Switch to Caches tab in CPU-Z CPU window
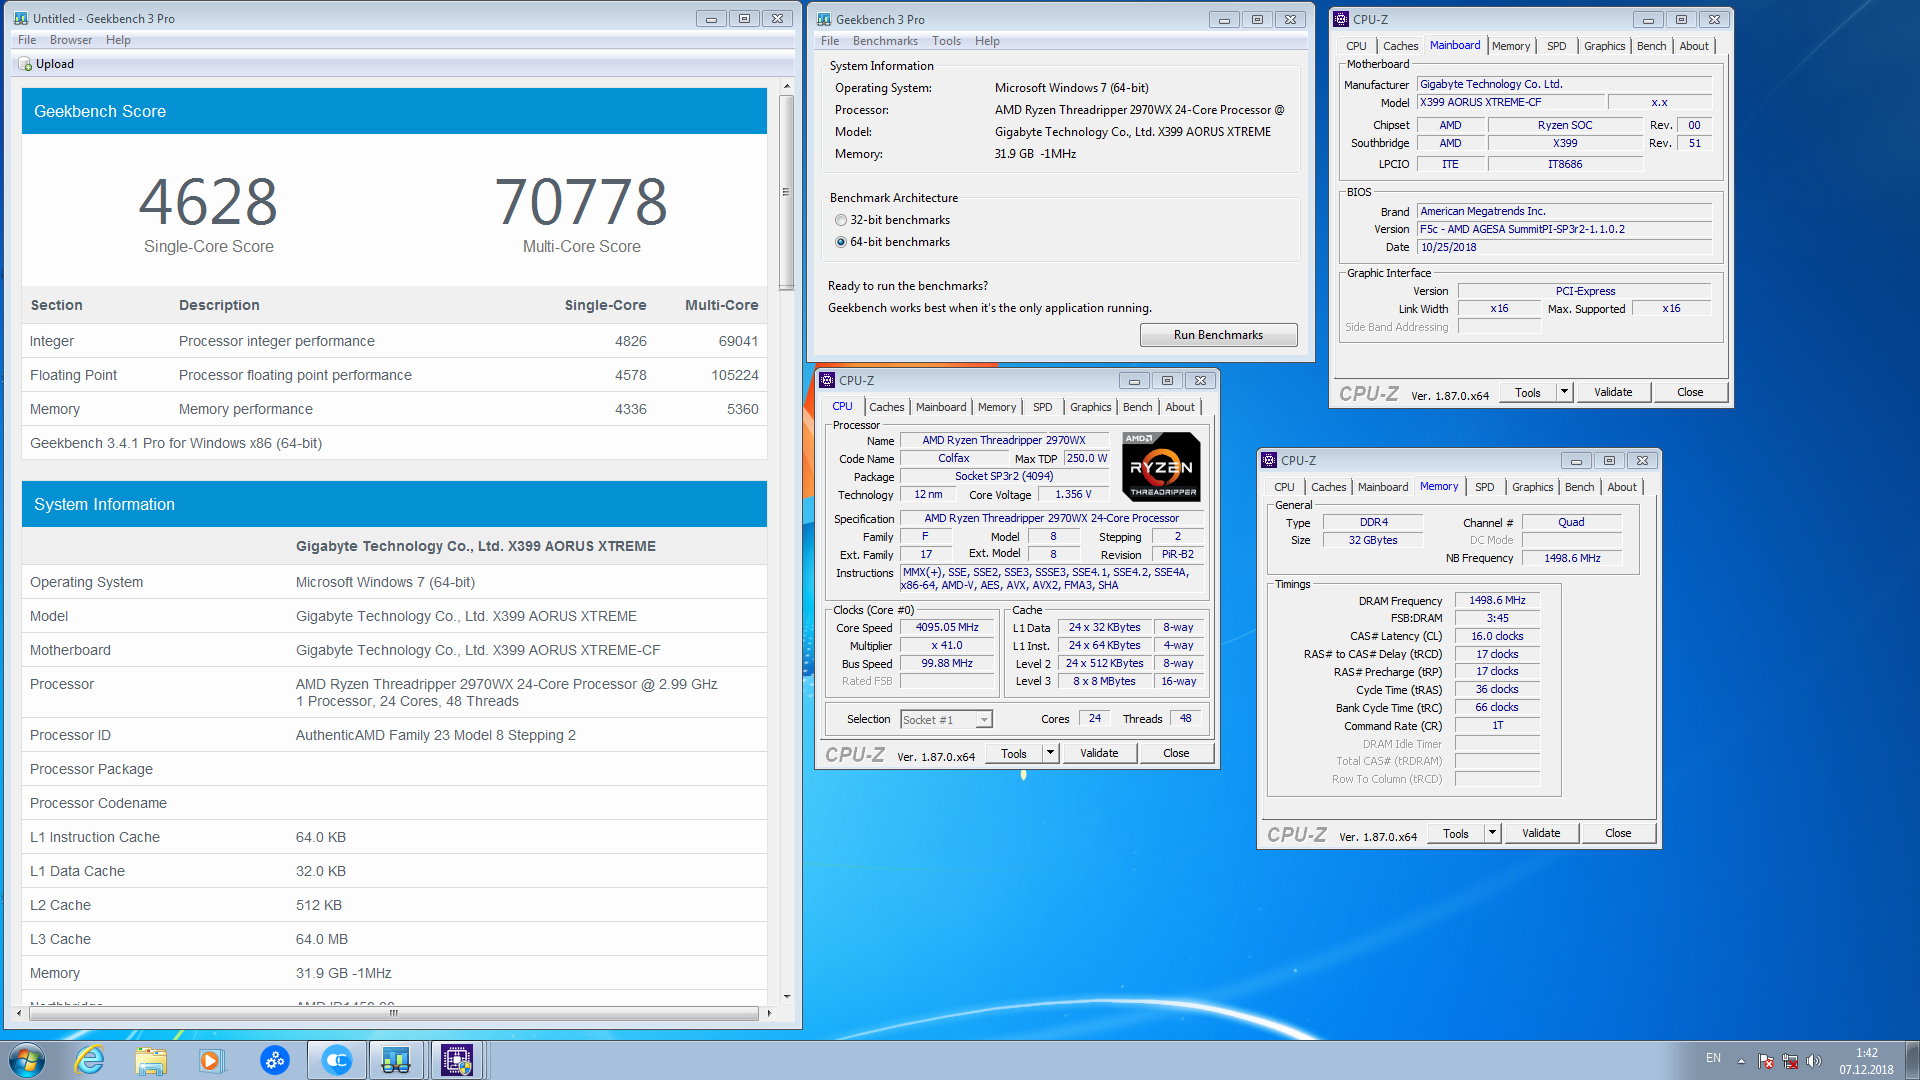Screen dimensions: 1920x1080 point(886,407)
